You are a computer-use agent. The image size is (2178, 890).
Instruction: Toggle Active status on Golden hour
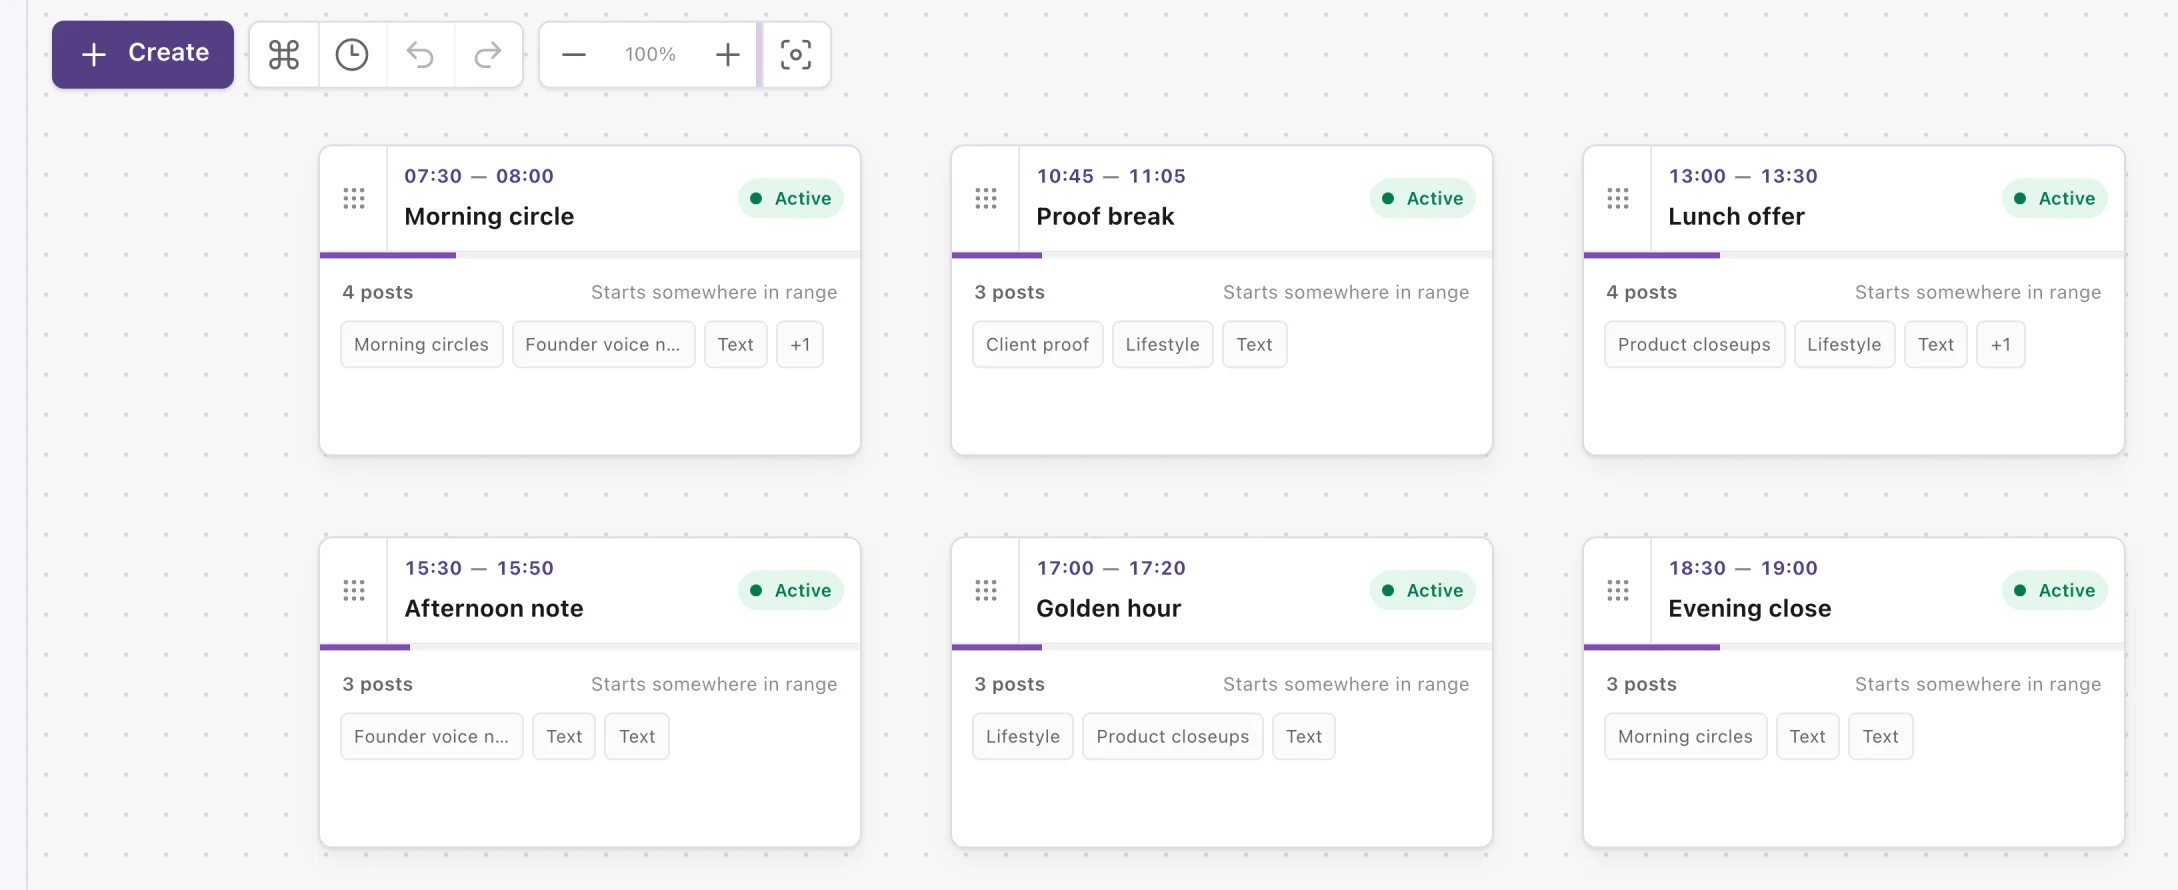1423,590
